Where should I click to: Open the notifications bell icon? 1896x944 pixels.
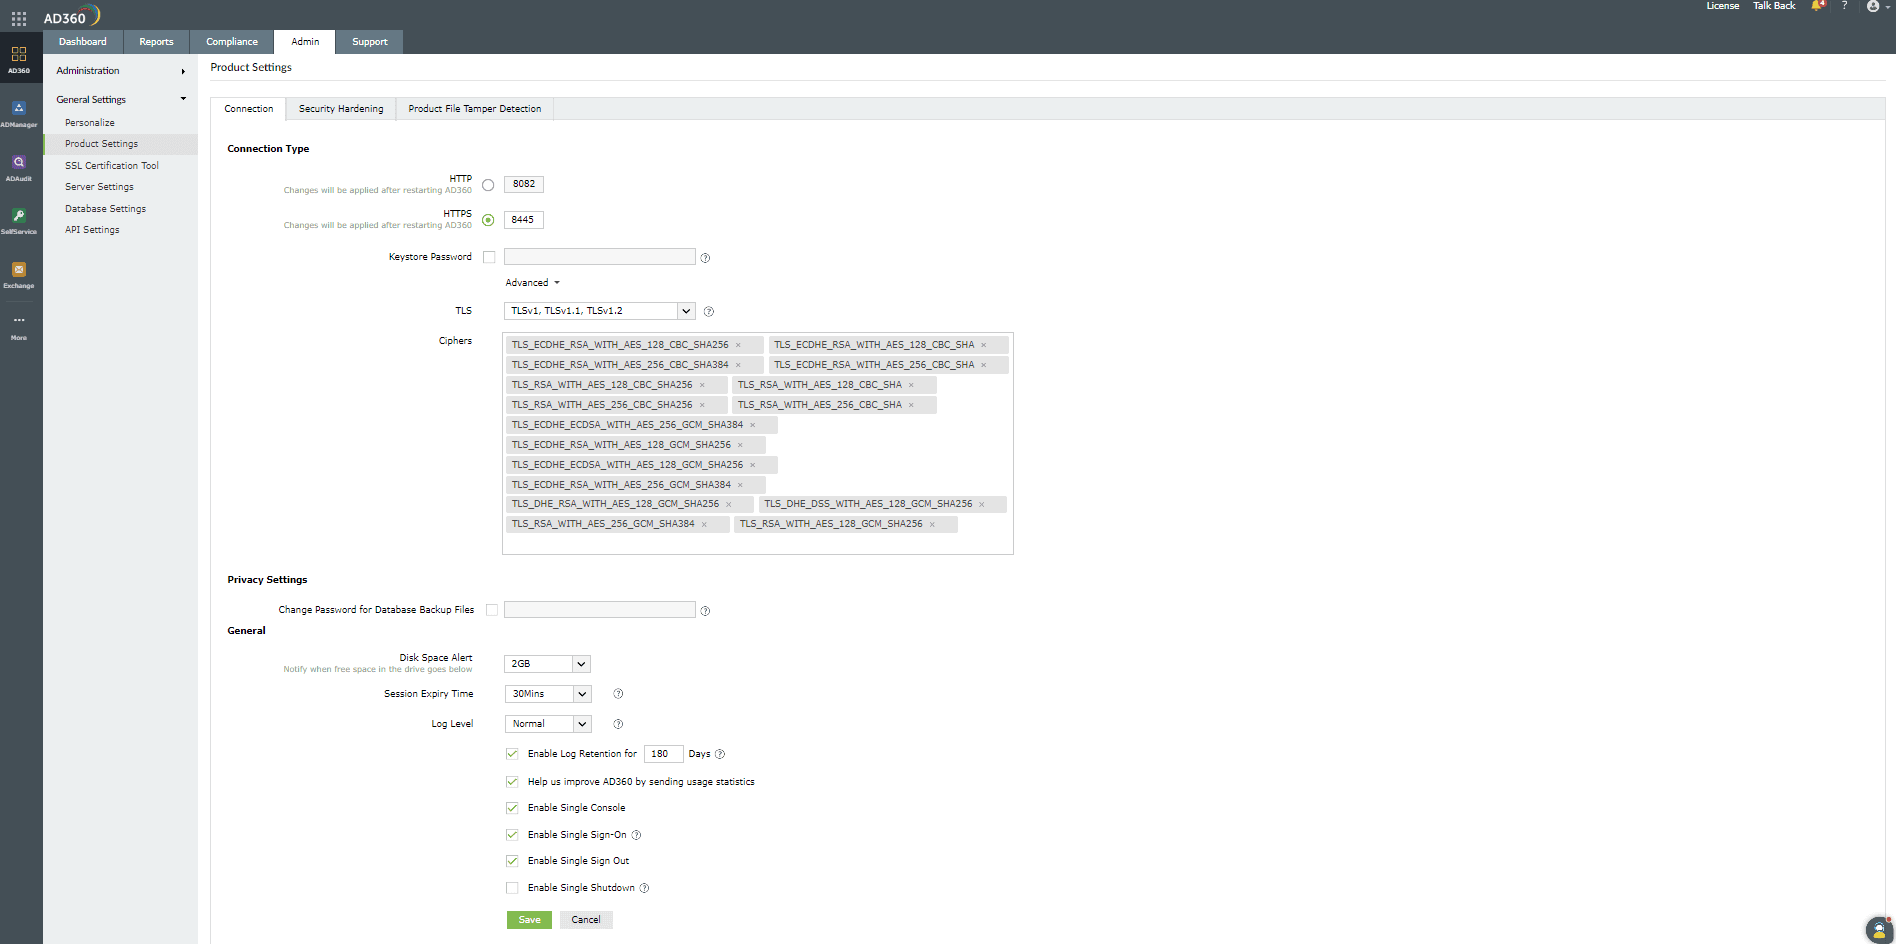pos(1817,6)
